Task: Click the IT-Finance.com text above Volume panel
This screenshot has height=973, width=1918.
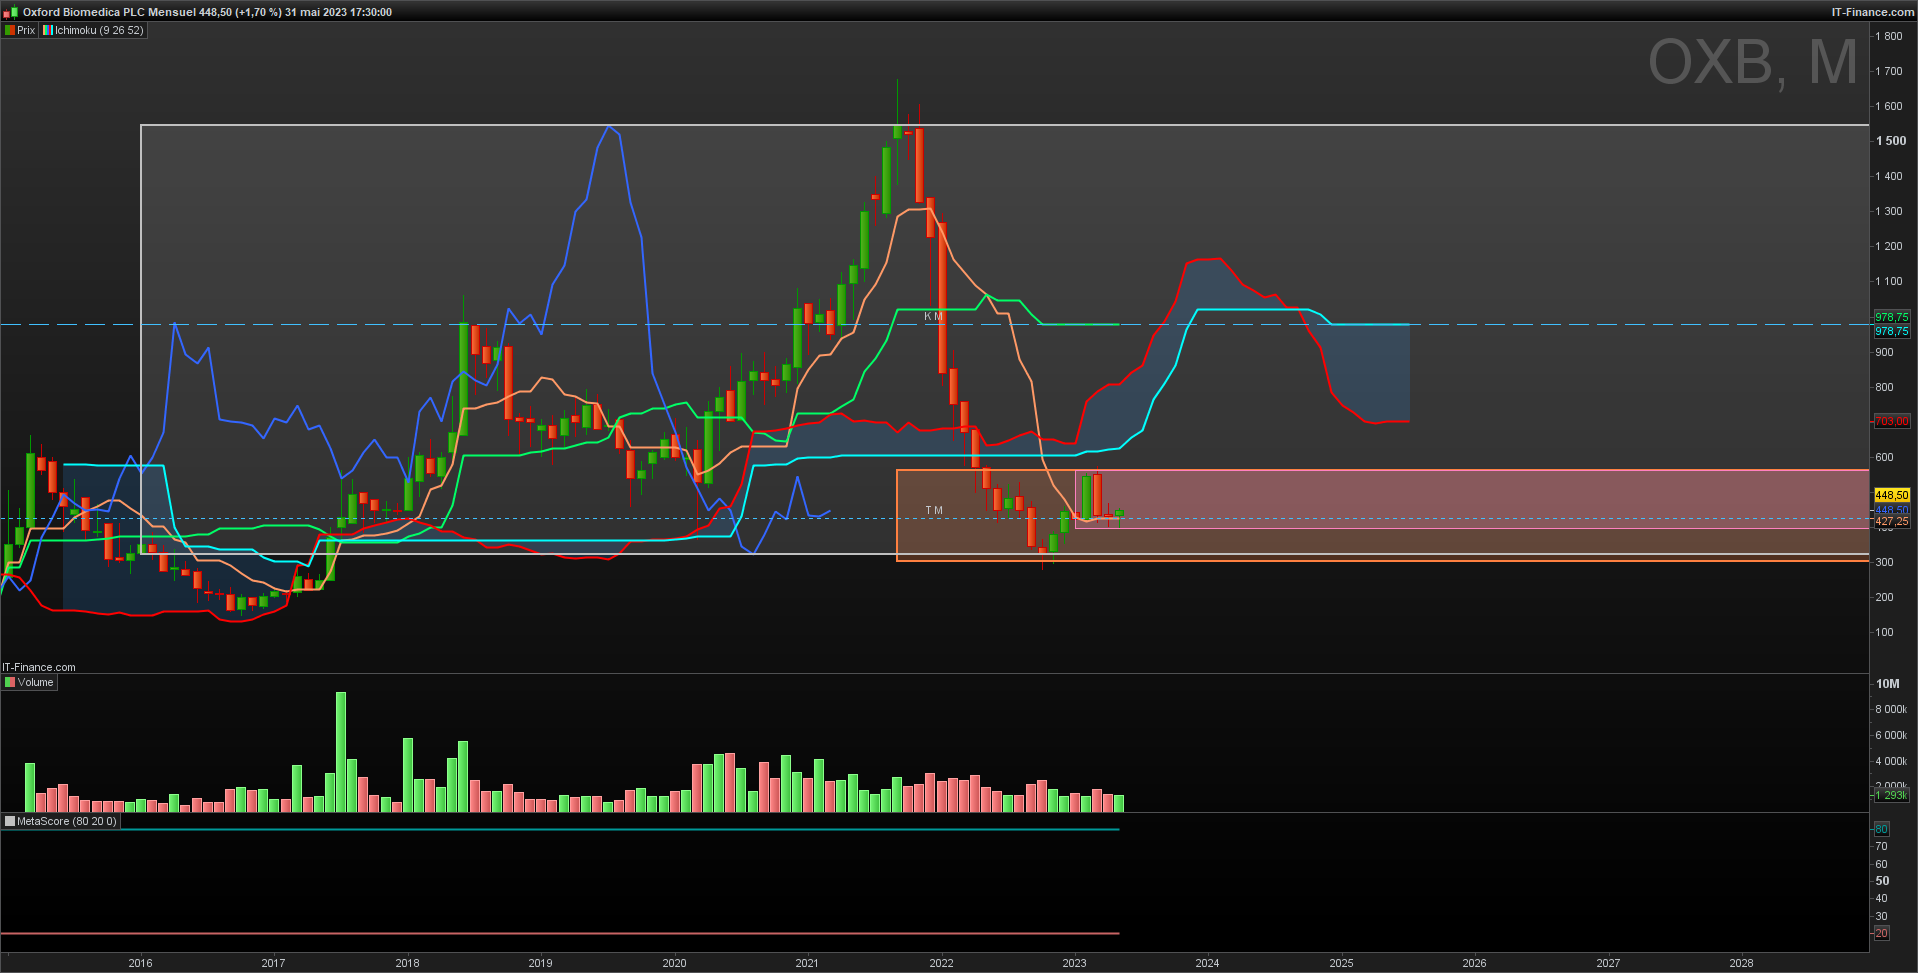Action: (39, 667)
